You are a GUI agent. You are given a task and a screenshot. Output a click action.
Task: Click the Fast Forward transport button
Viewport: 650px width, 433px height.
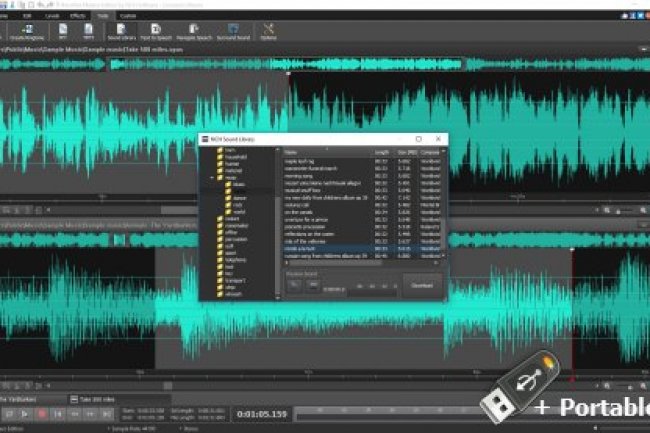[90, 414]
